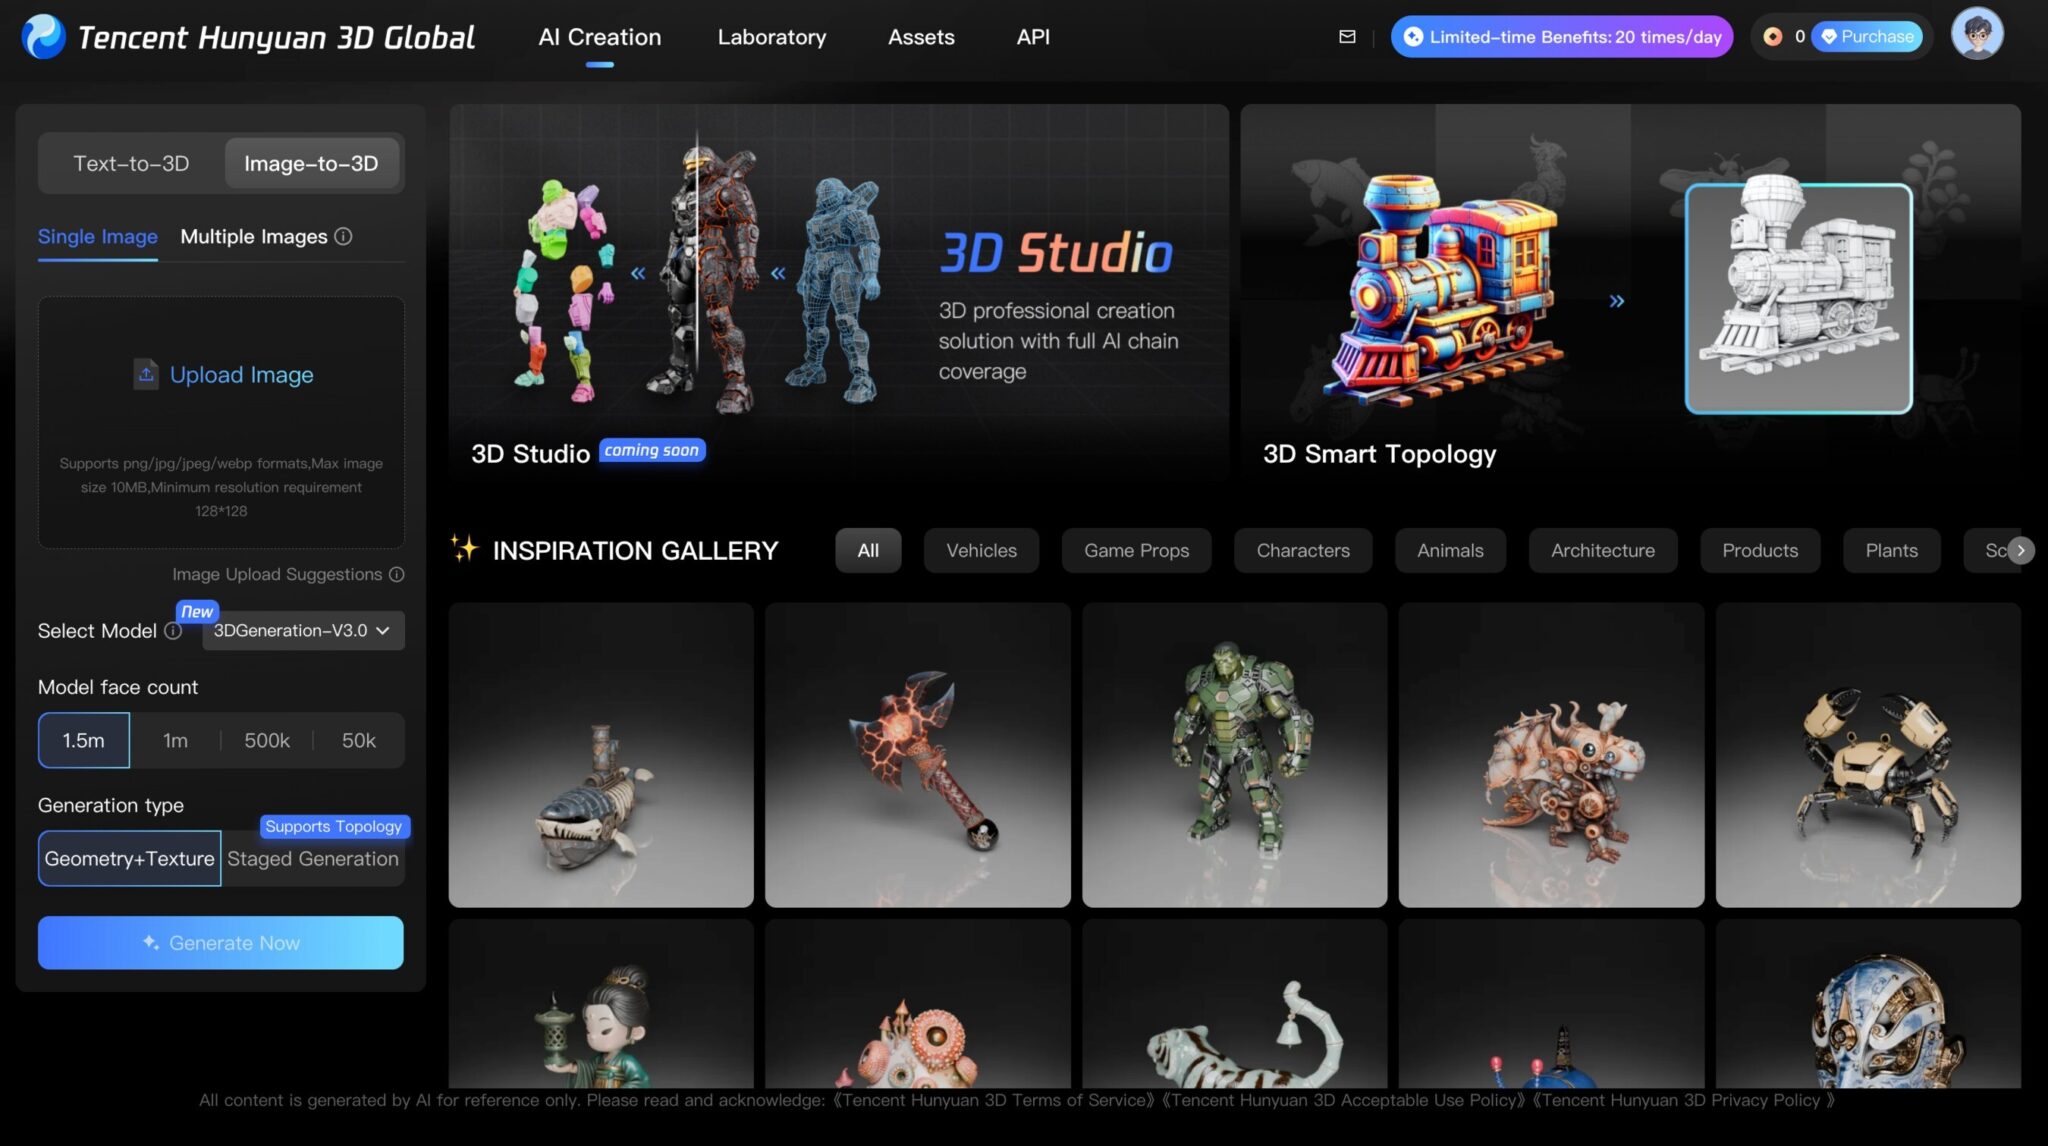The image size is (2048, 1146).
Task: Click the coin balance icon
Action: (1774, 36)
